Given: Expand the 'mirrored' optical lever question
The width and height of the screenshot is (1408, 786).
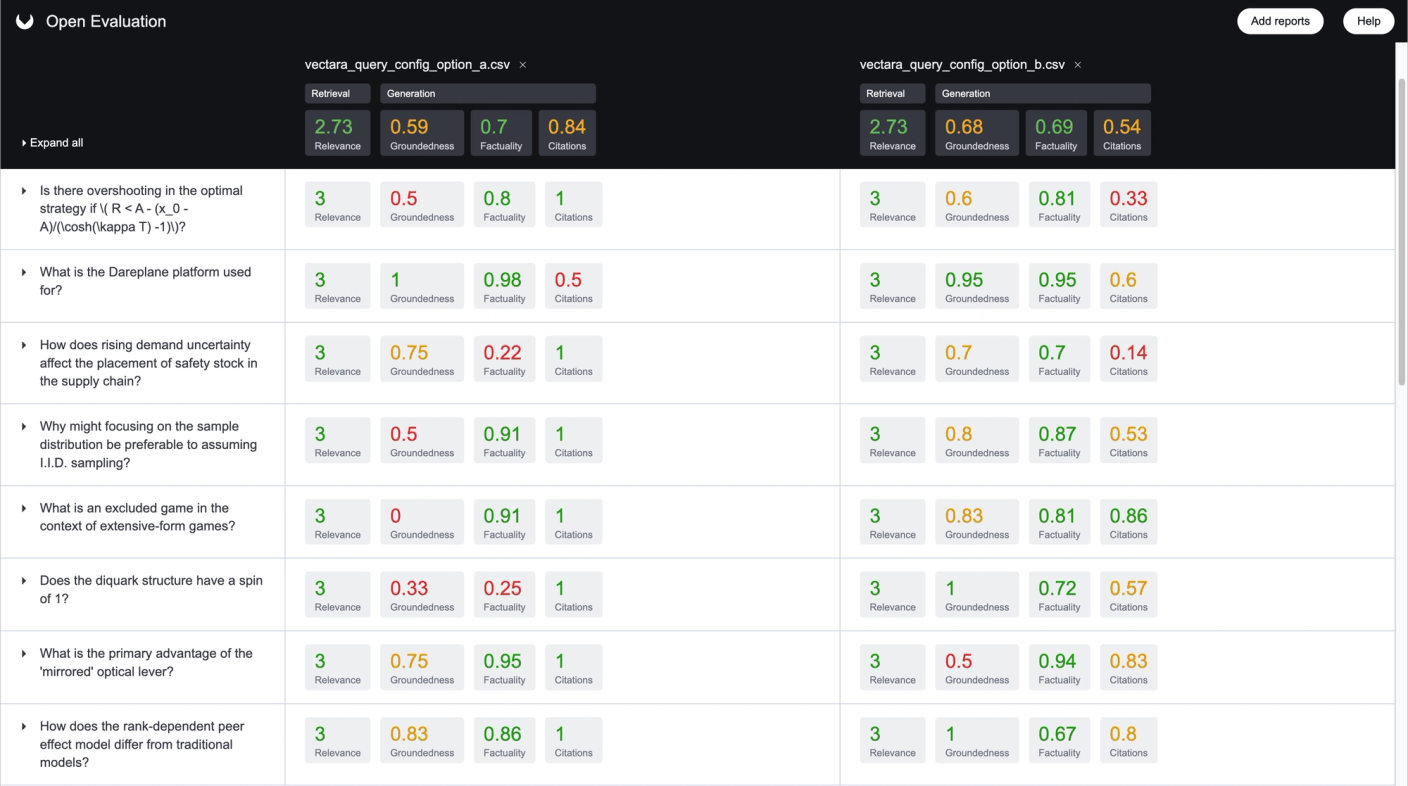Looking at the screenshot, I should pyautogui.click(x=24, y=654).
